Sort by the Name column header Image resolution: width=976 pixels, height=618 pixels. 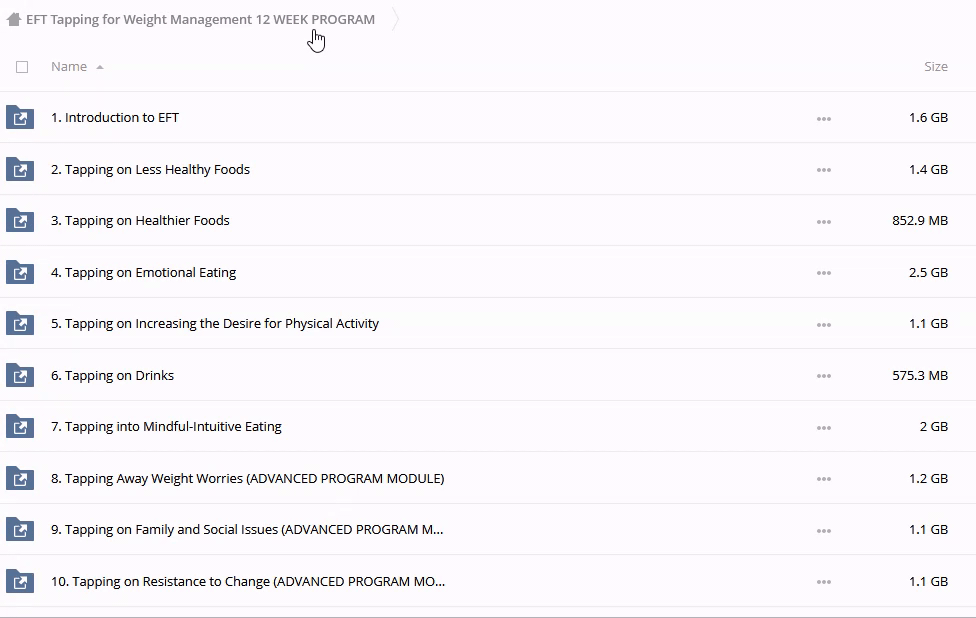click(69, 67)
